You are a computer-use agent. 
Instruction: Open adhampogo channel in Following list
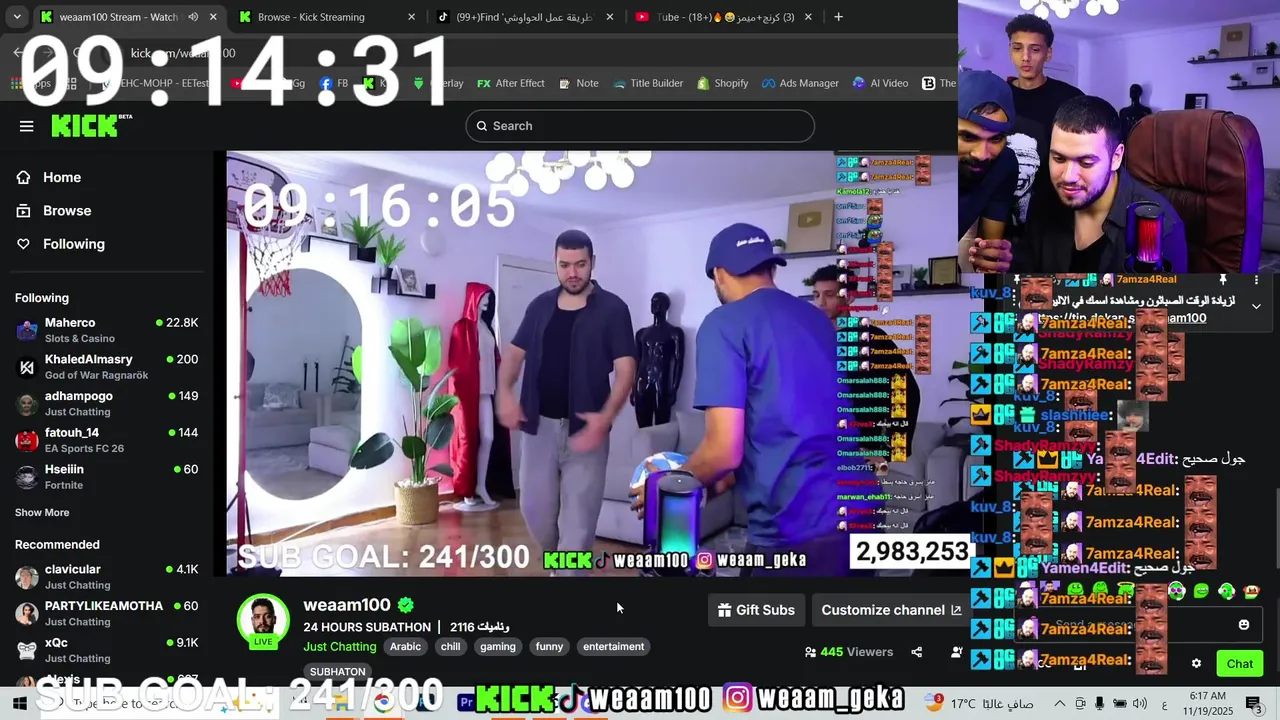pos(106,403)
